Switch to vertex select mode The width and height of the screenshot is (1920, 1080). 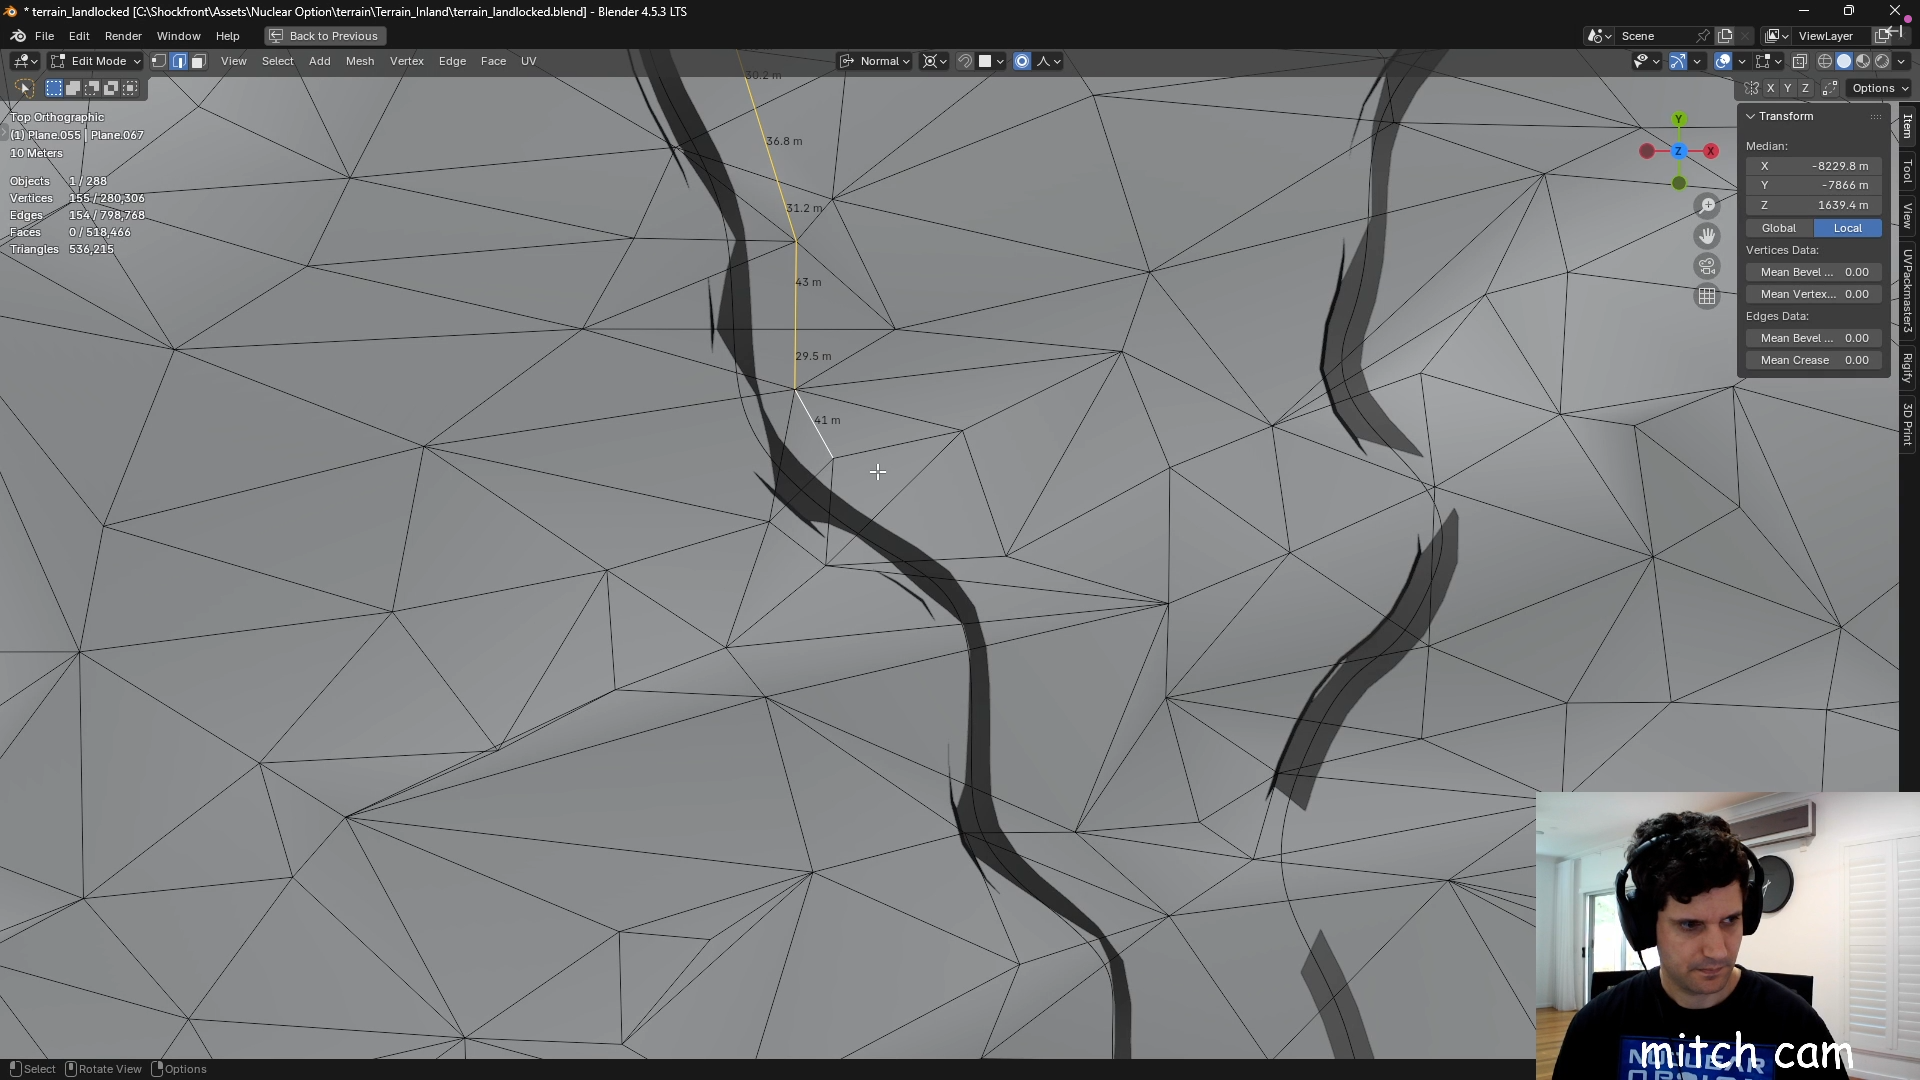tap(159, 61)
